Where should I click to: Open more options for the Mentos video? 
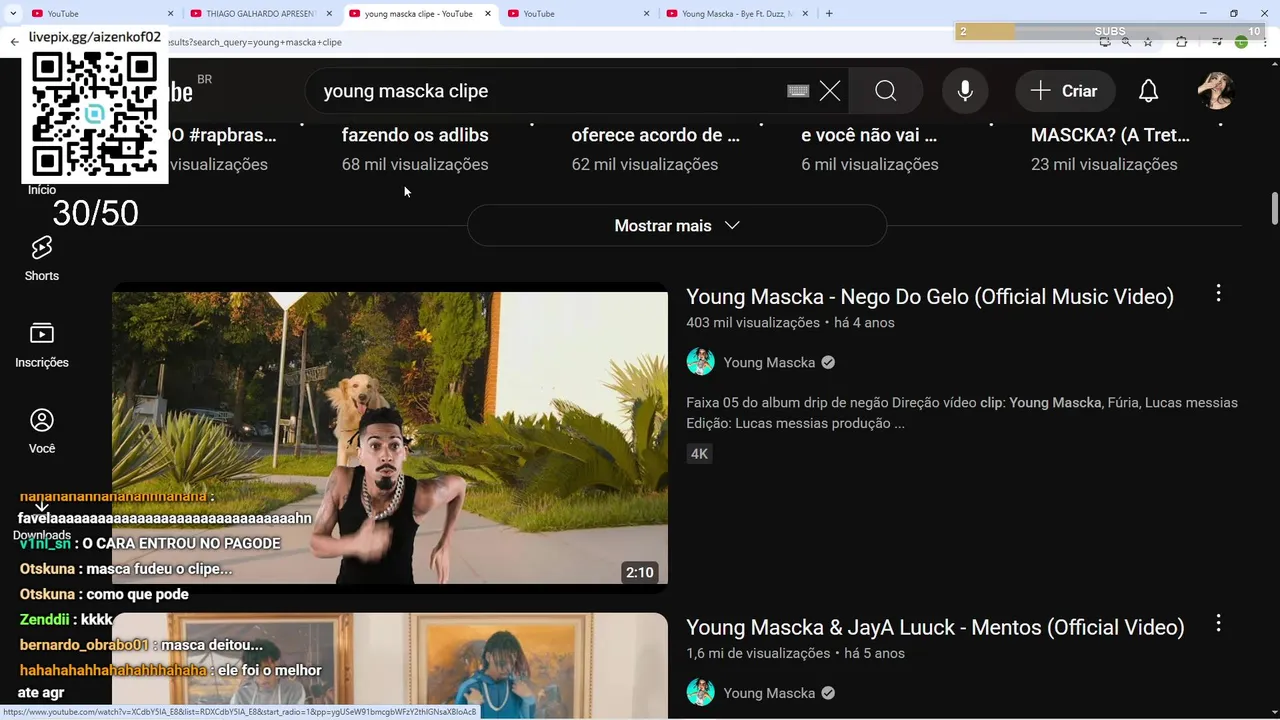pos(1218,624)
